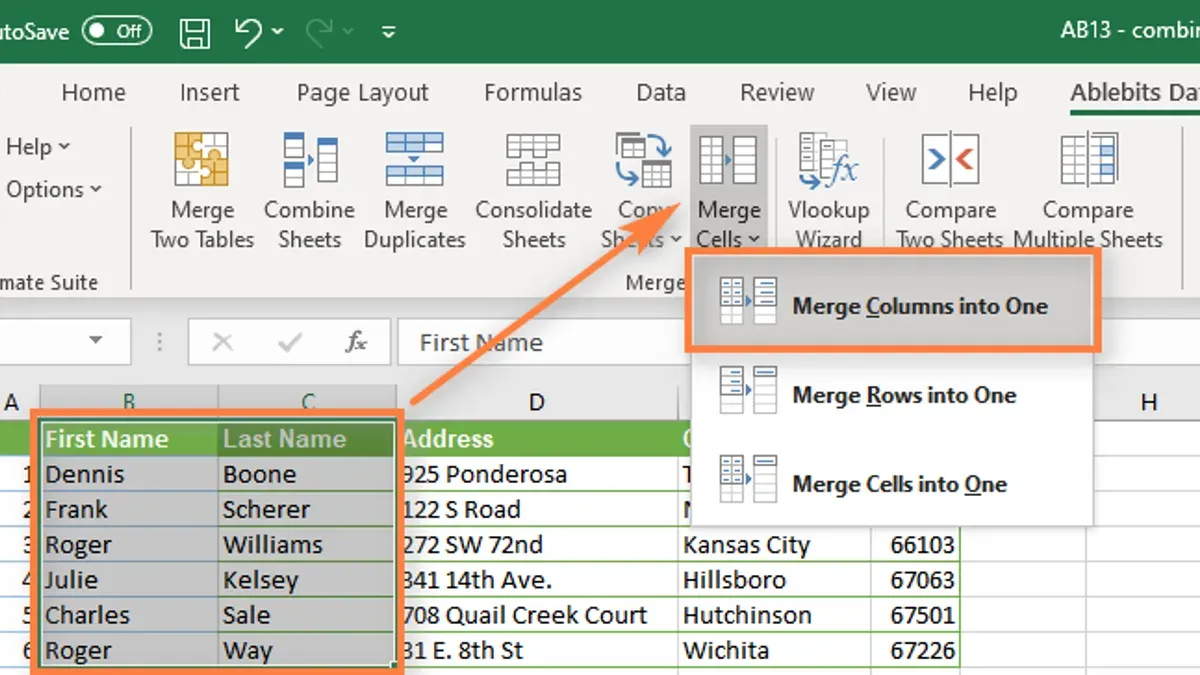Select column B header
The image size is (1200, 675).
tap(129, 402)
